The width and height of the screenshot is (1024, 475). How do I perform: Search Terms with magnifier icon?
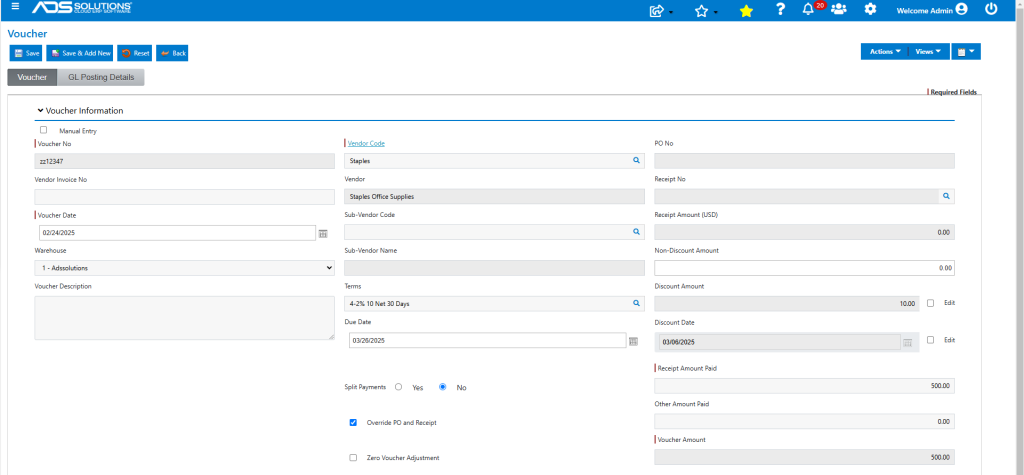(x=636, y=303)
